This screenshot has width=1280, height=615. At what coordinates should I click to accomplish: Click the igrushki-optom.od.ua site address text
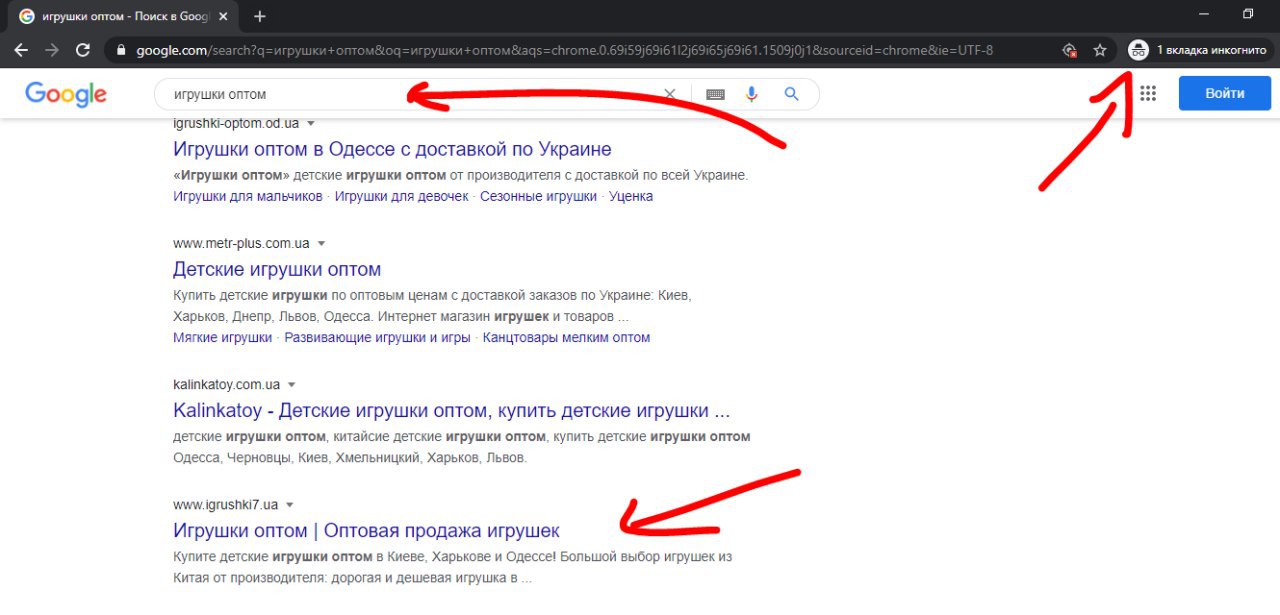[x=236, y=123]
